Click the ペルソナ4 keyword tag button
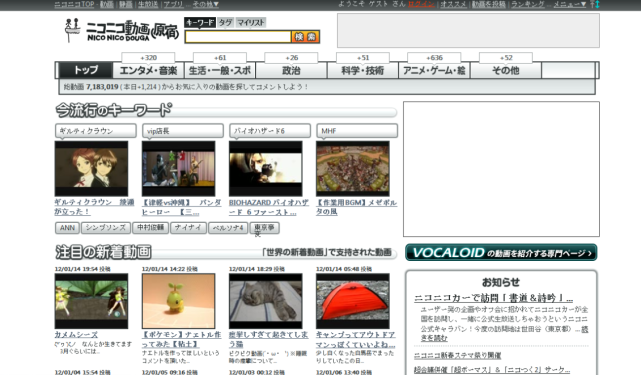 coord(228,228)
